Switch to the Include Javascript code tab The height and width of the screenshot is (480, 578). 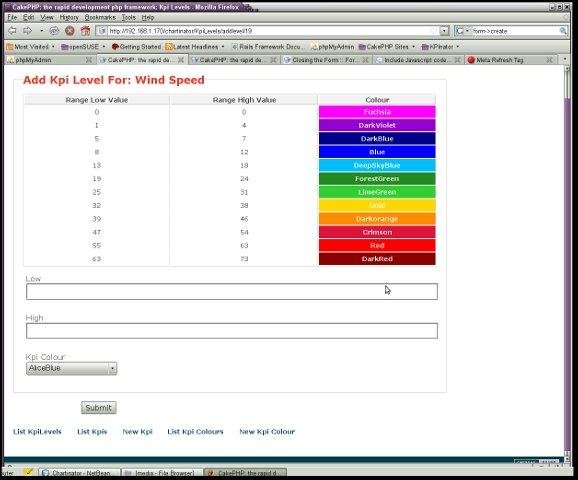tap(418, 60)
